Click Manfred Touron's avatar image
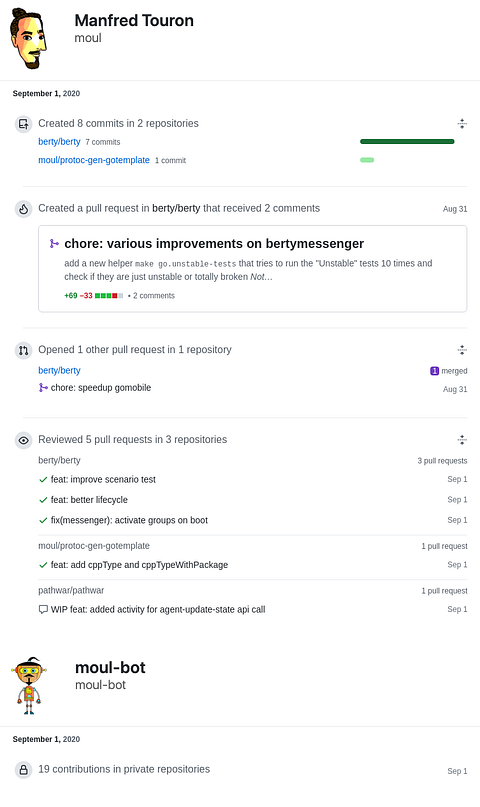Image resolution: width=480 pixels, height=807 pixels. (x=29, y=39)
